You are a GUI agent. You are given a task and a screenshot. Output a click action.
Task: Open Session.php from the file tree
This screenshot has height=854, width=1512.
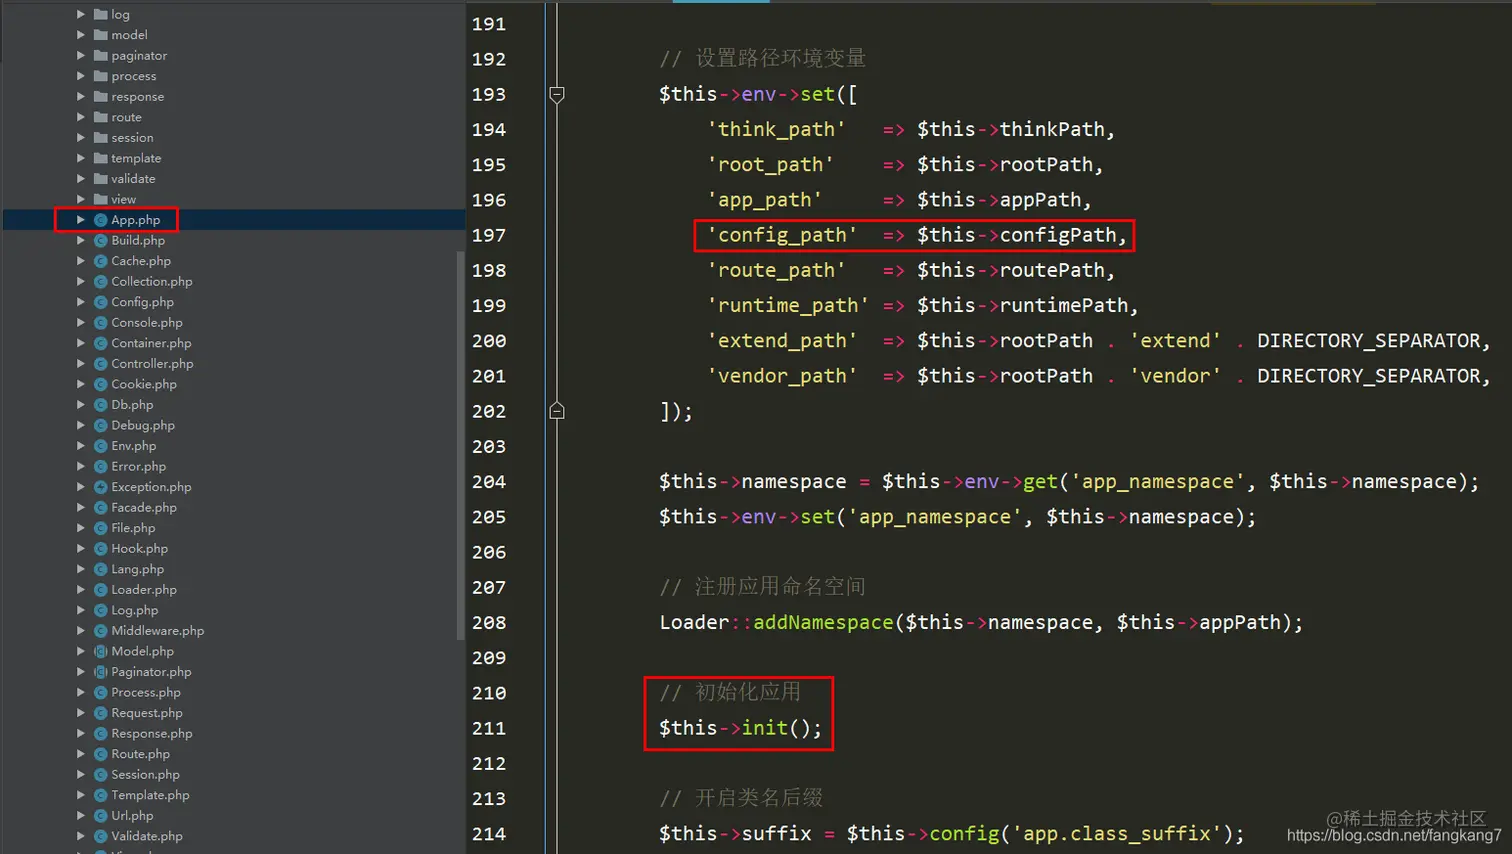145,774
